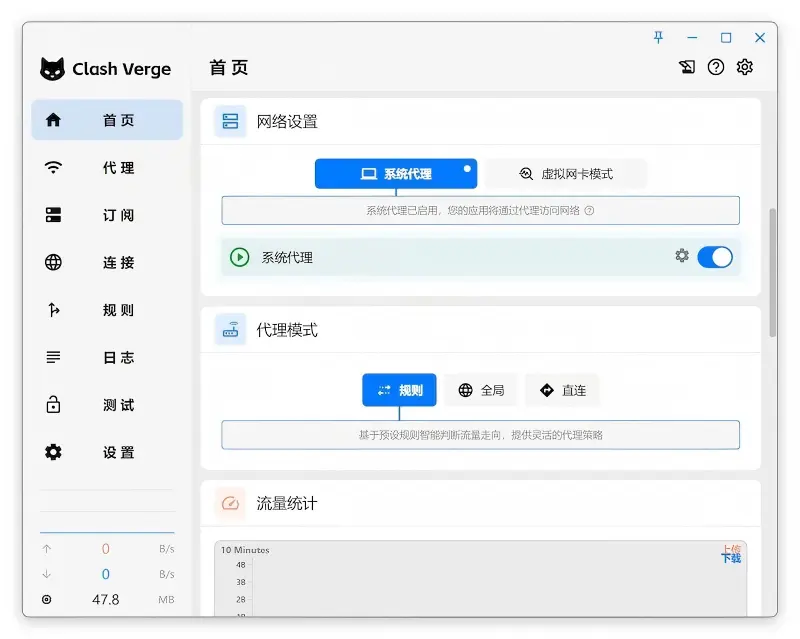Open the 首页 home sidebar item

(107, 120)
